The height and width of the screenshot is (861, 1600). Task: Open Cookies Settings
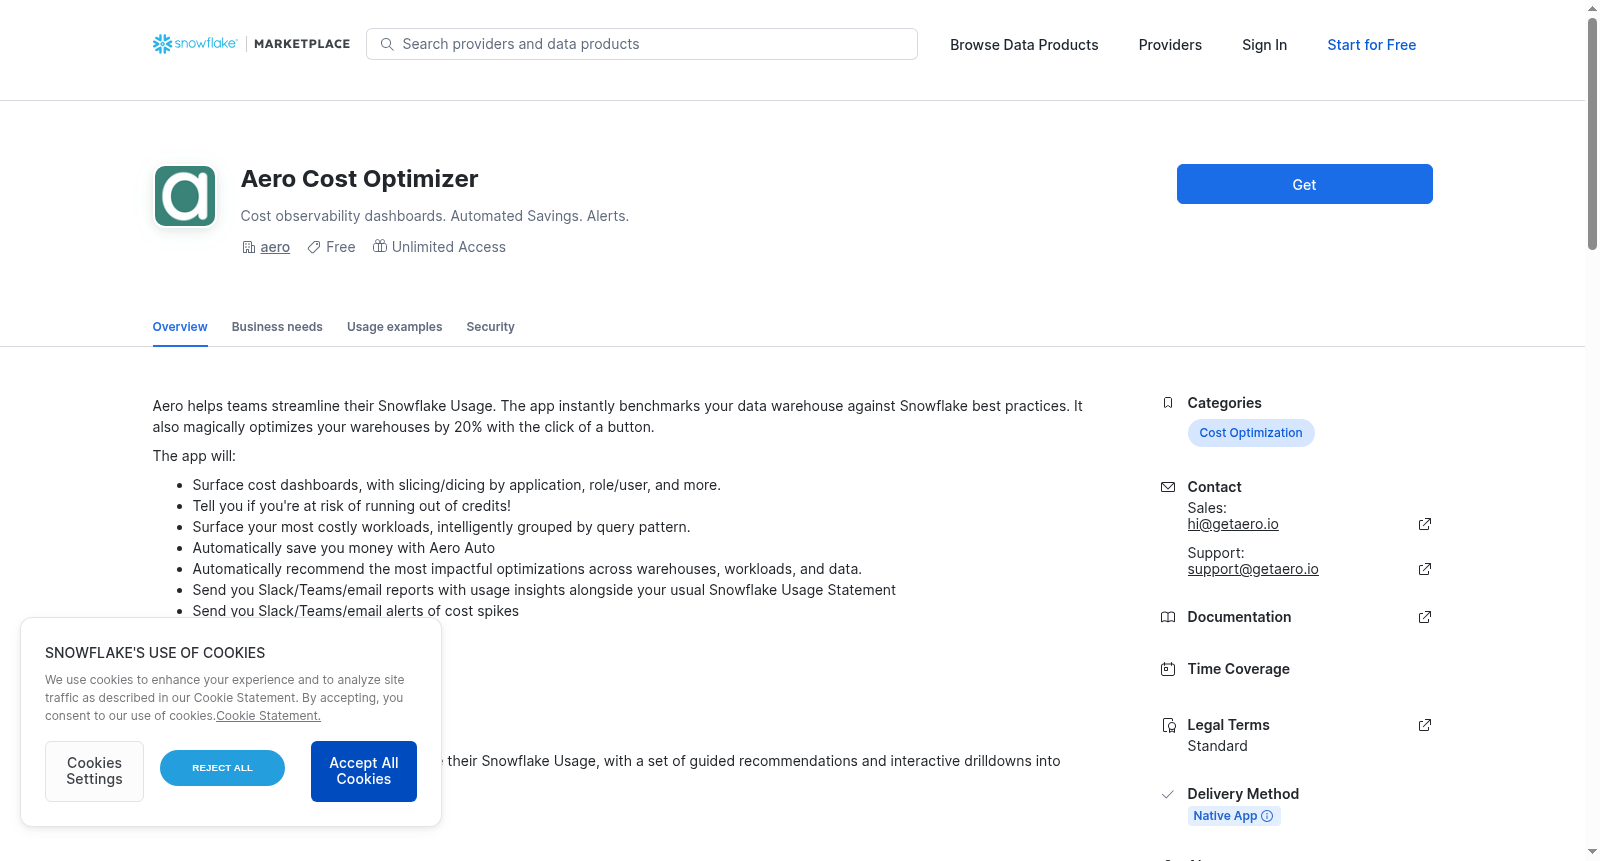click(94, 771)
